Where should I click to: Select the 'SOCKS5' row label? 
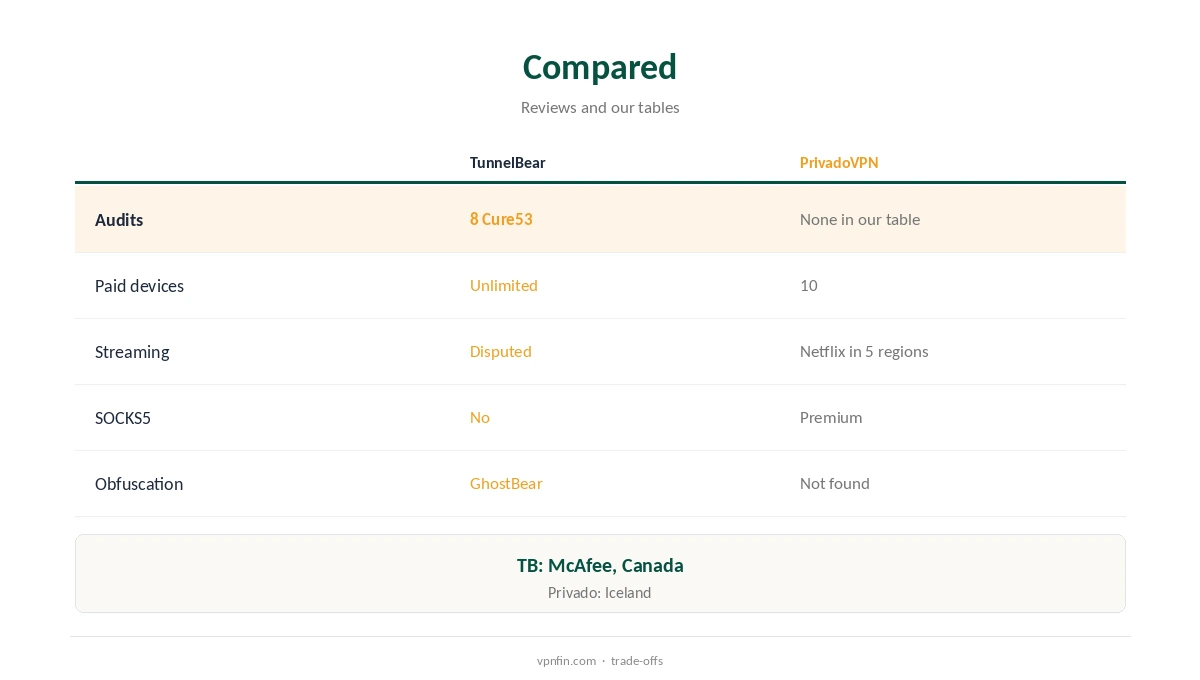pyautogui.click(x=123, y=418)
